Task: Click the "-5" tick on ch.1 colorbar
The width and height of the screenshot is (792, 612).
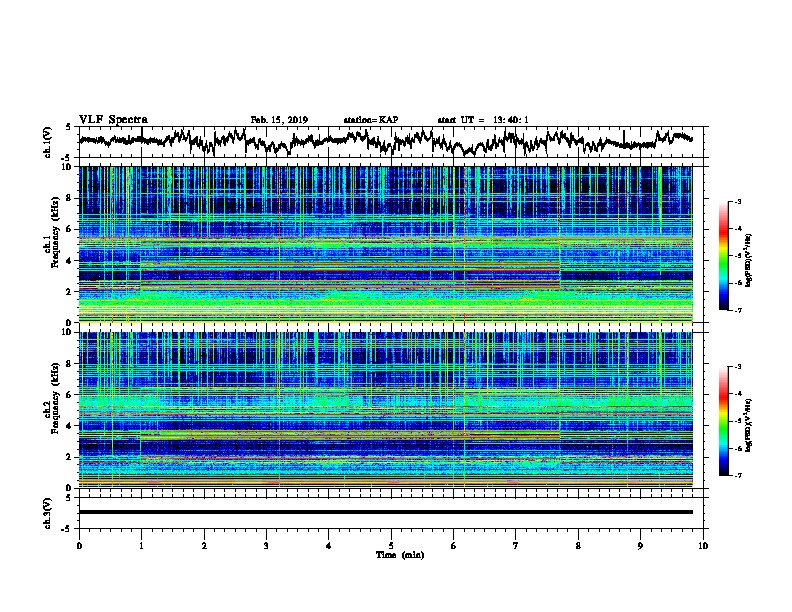Action: click(x=738, y=256)
